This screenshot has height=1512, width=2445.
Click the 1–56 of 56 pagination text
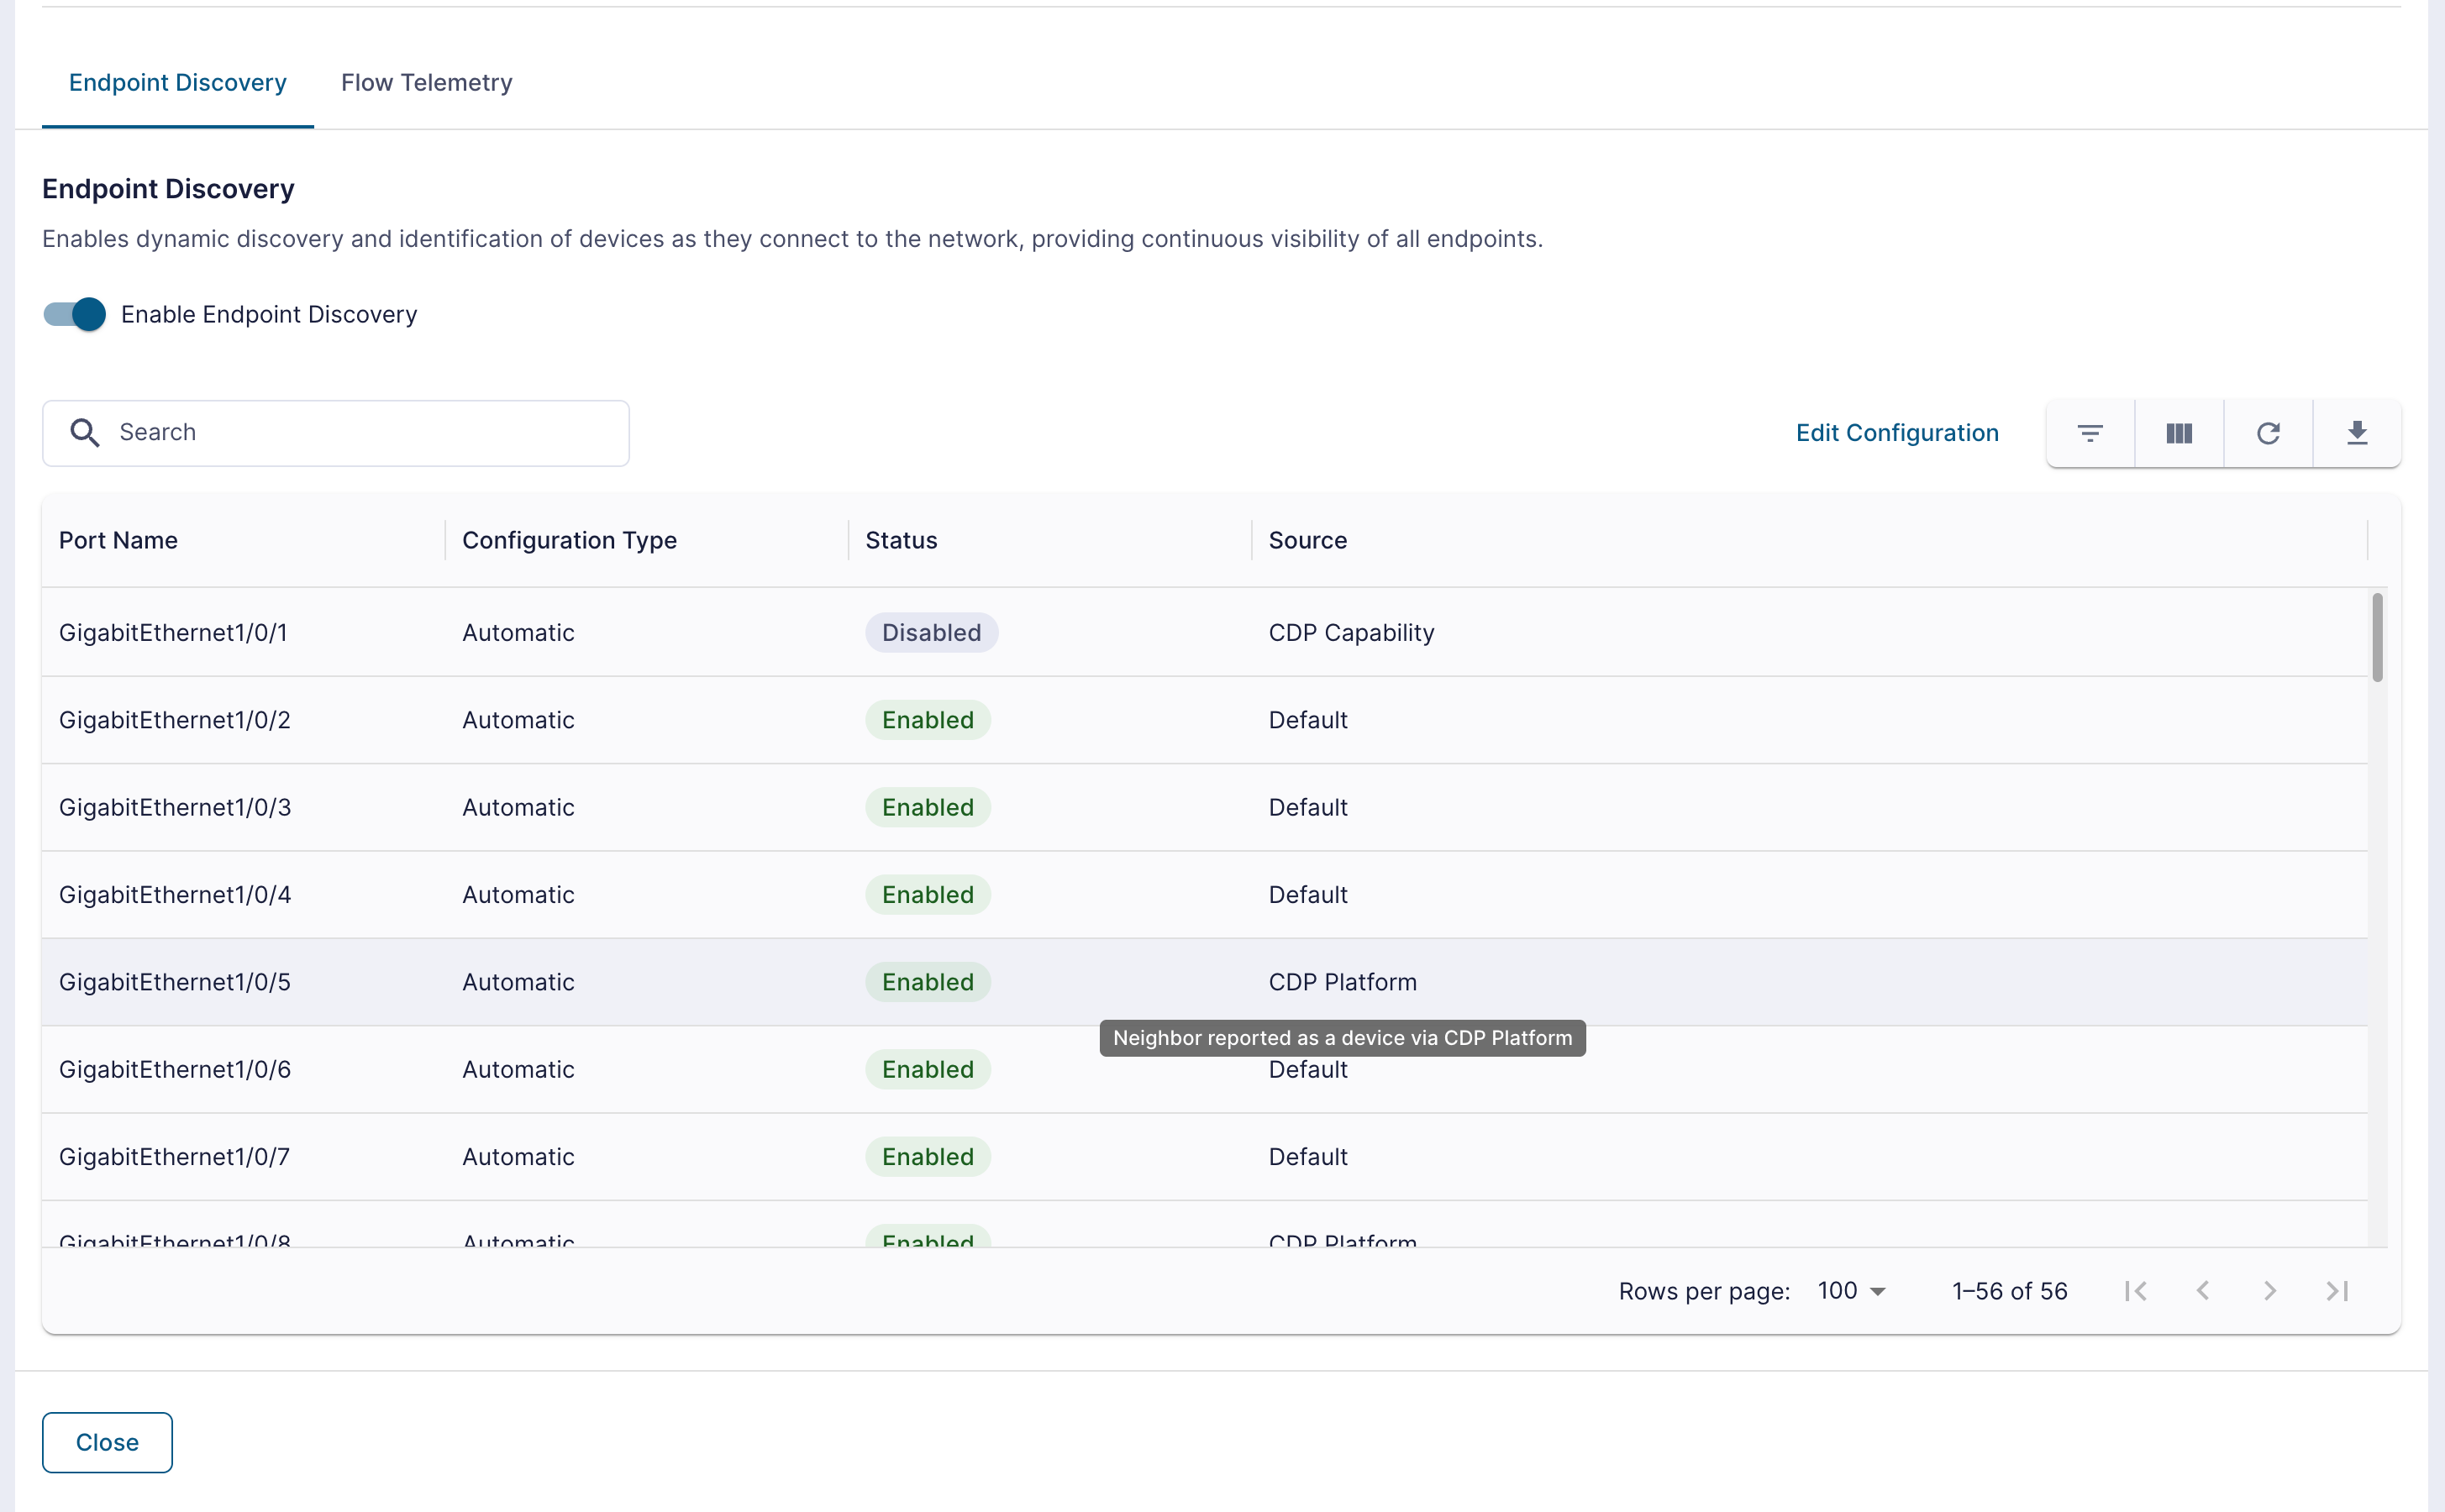(2009, 1291)
